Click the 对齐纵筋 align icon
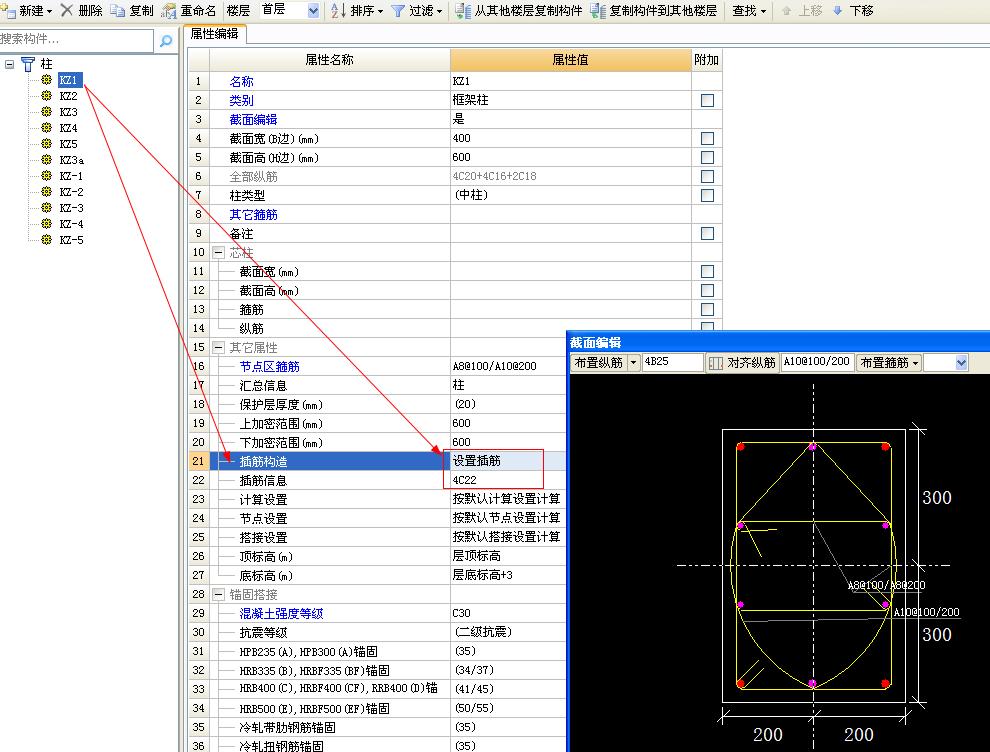The height and width of the screenshot is (752, 990). coord(715,363)
